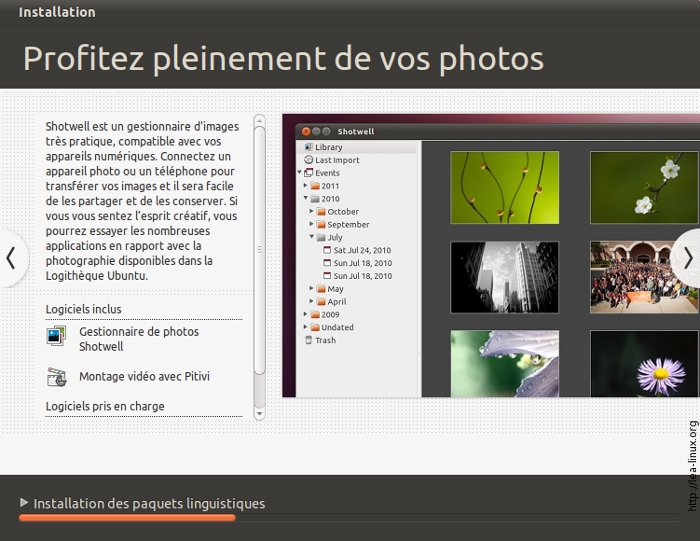Viewport: 700px width, 541px height.
Task: Select the September folder entry
Action: click(348, 225)
